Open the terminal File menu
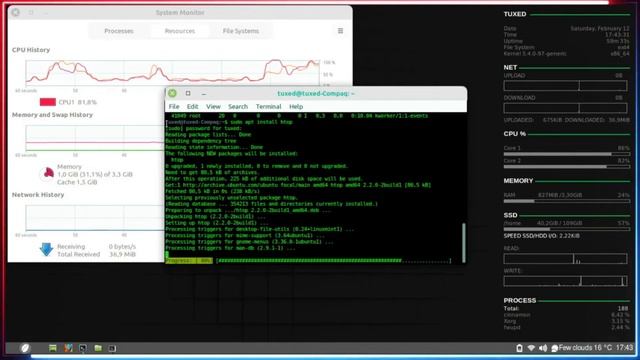 pos(174,107)
